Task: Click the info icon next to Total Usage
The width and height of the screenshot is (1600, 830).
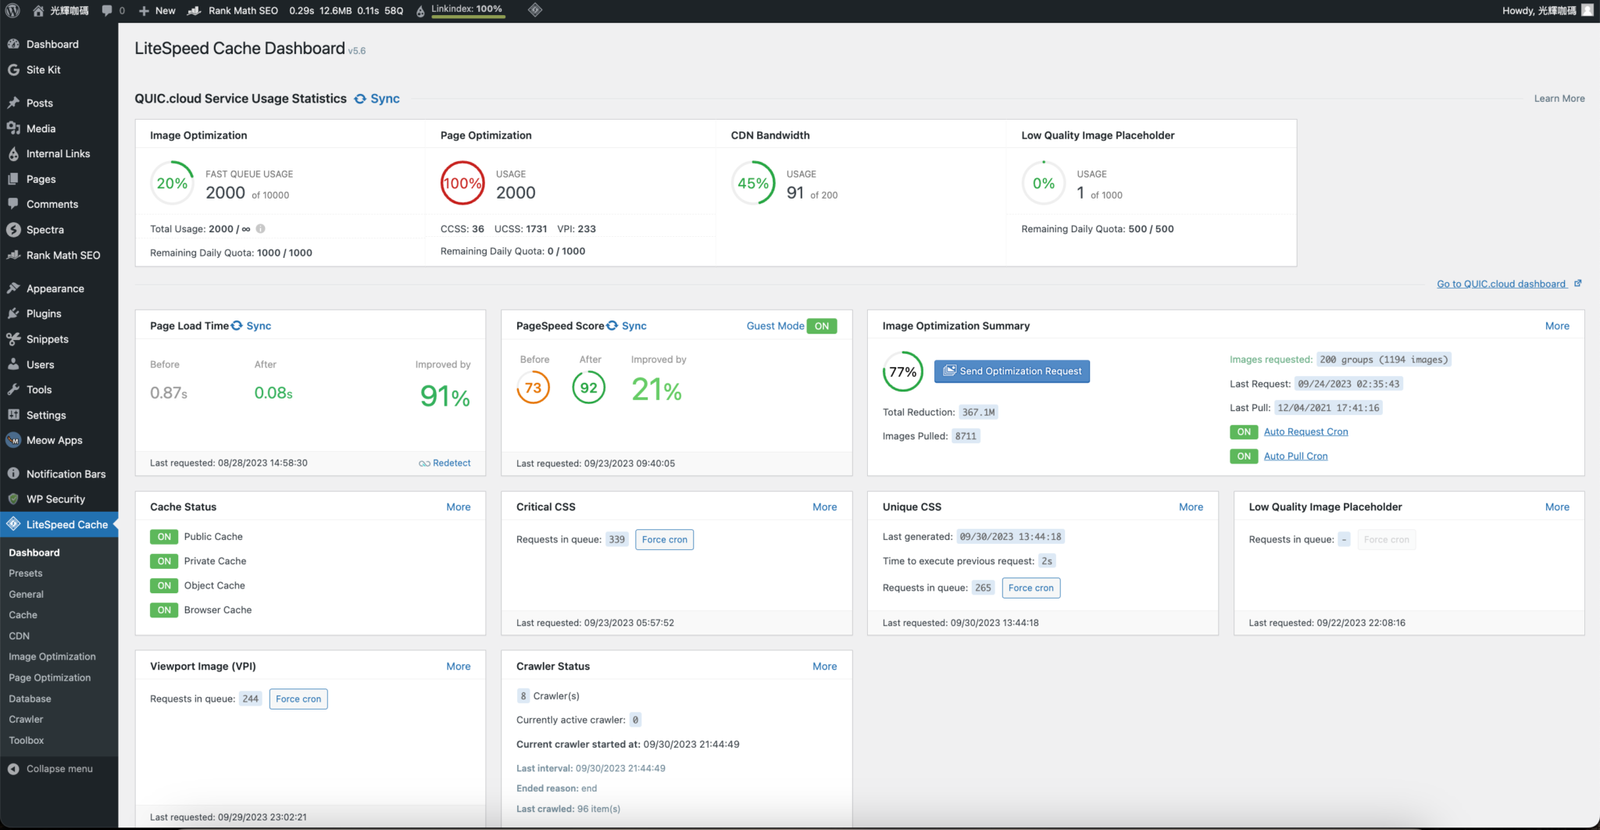Action: tap(261, 229)
